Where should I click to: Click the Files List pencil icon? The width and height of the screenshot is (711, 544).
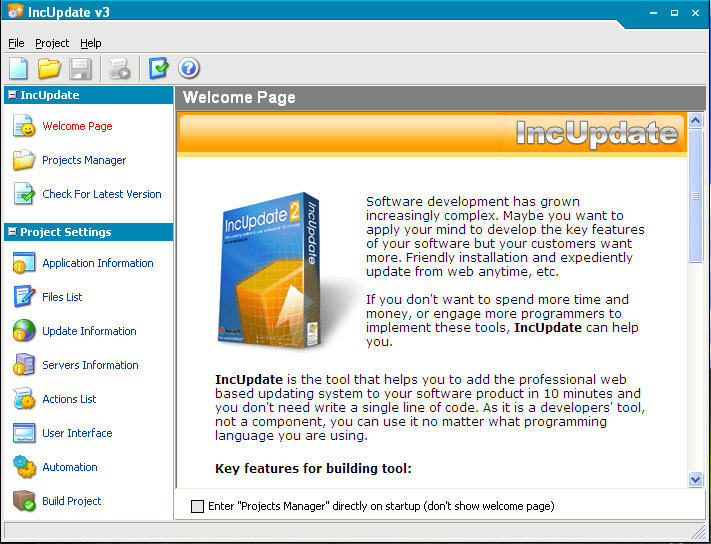pos(24,296)
